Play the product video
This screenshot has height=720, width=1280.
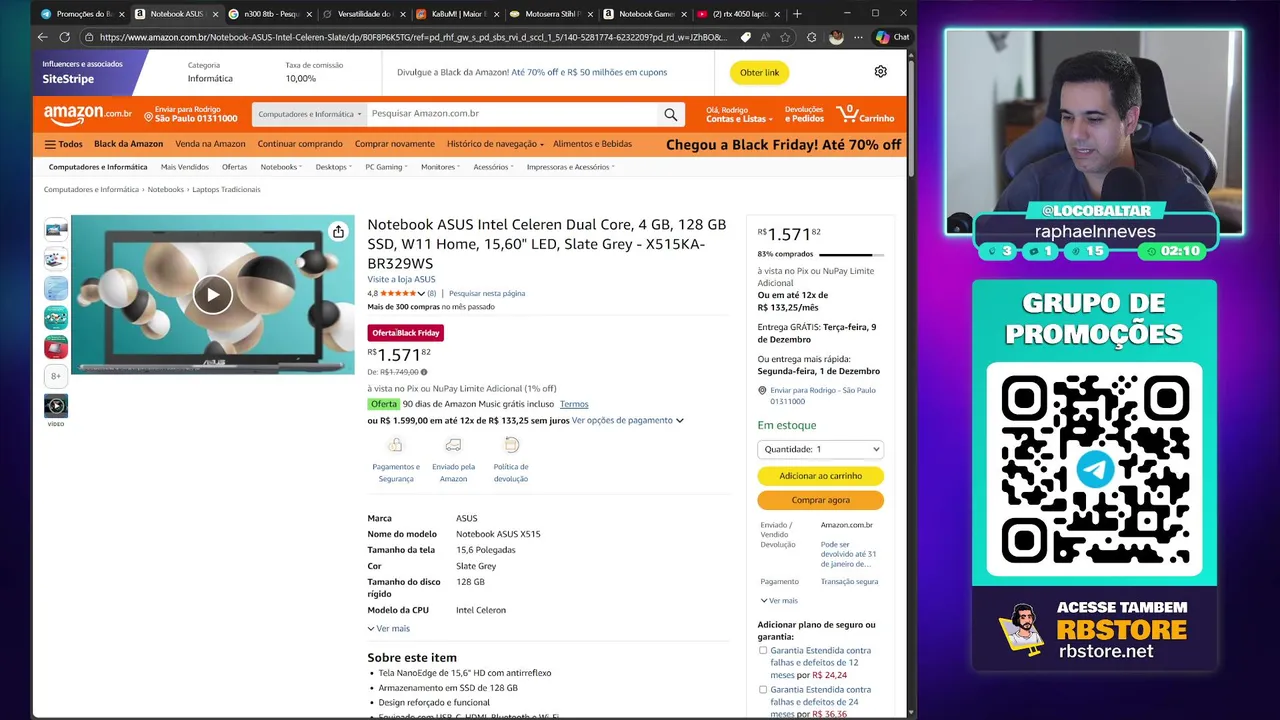(212, 294)
